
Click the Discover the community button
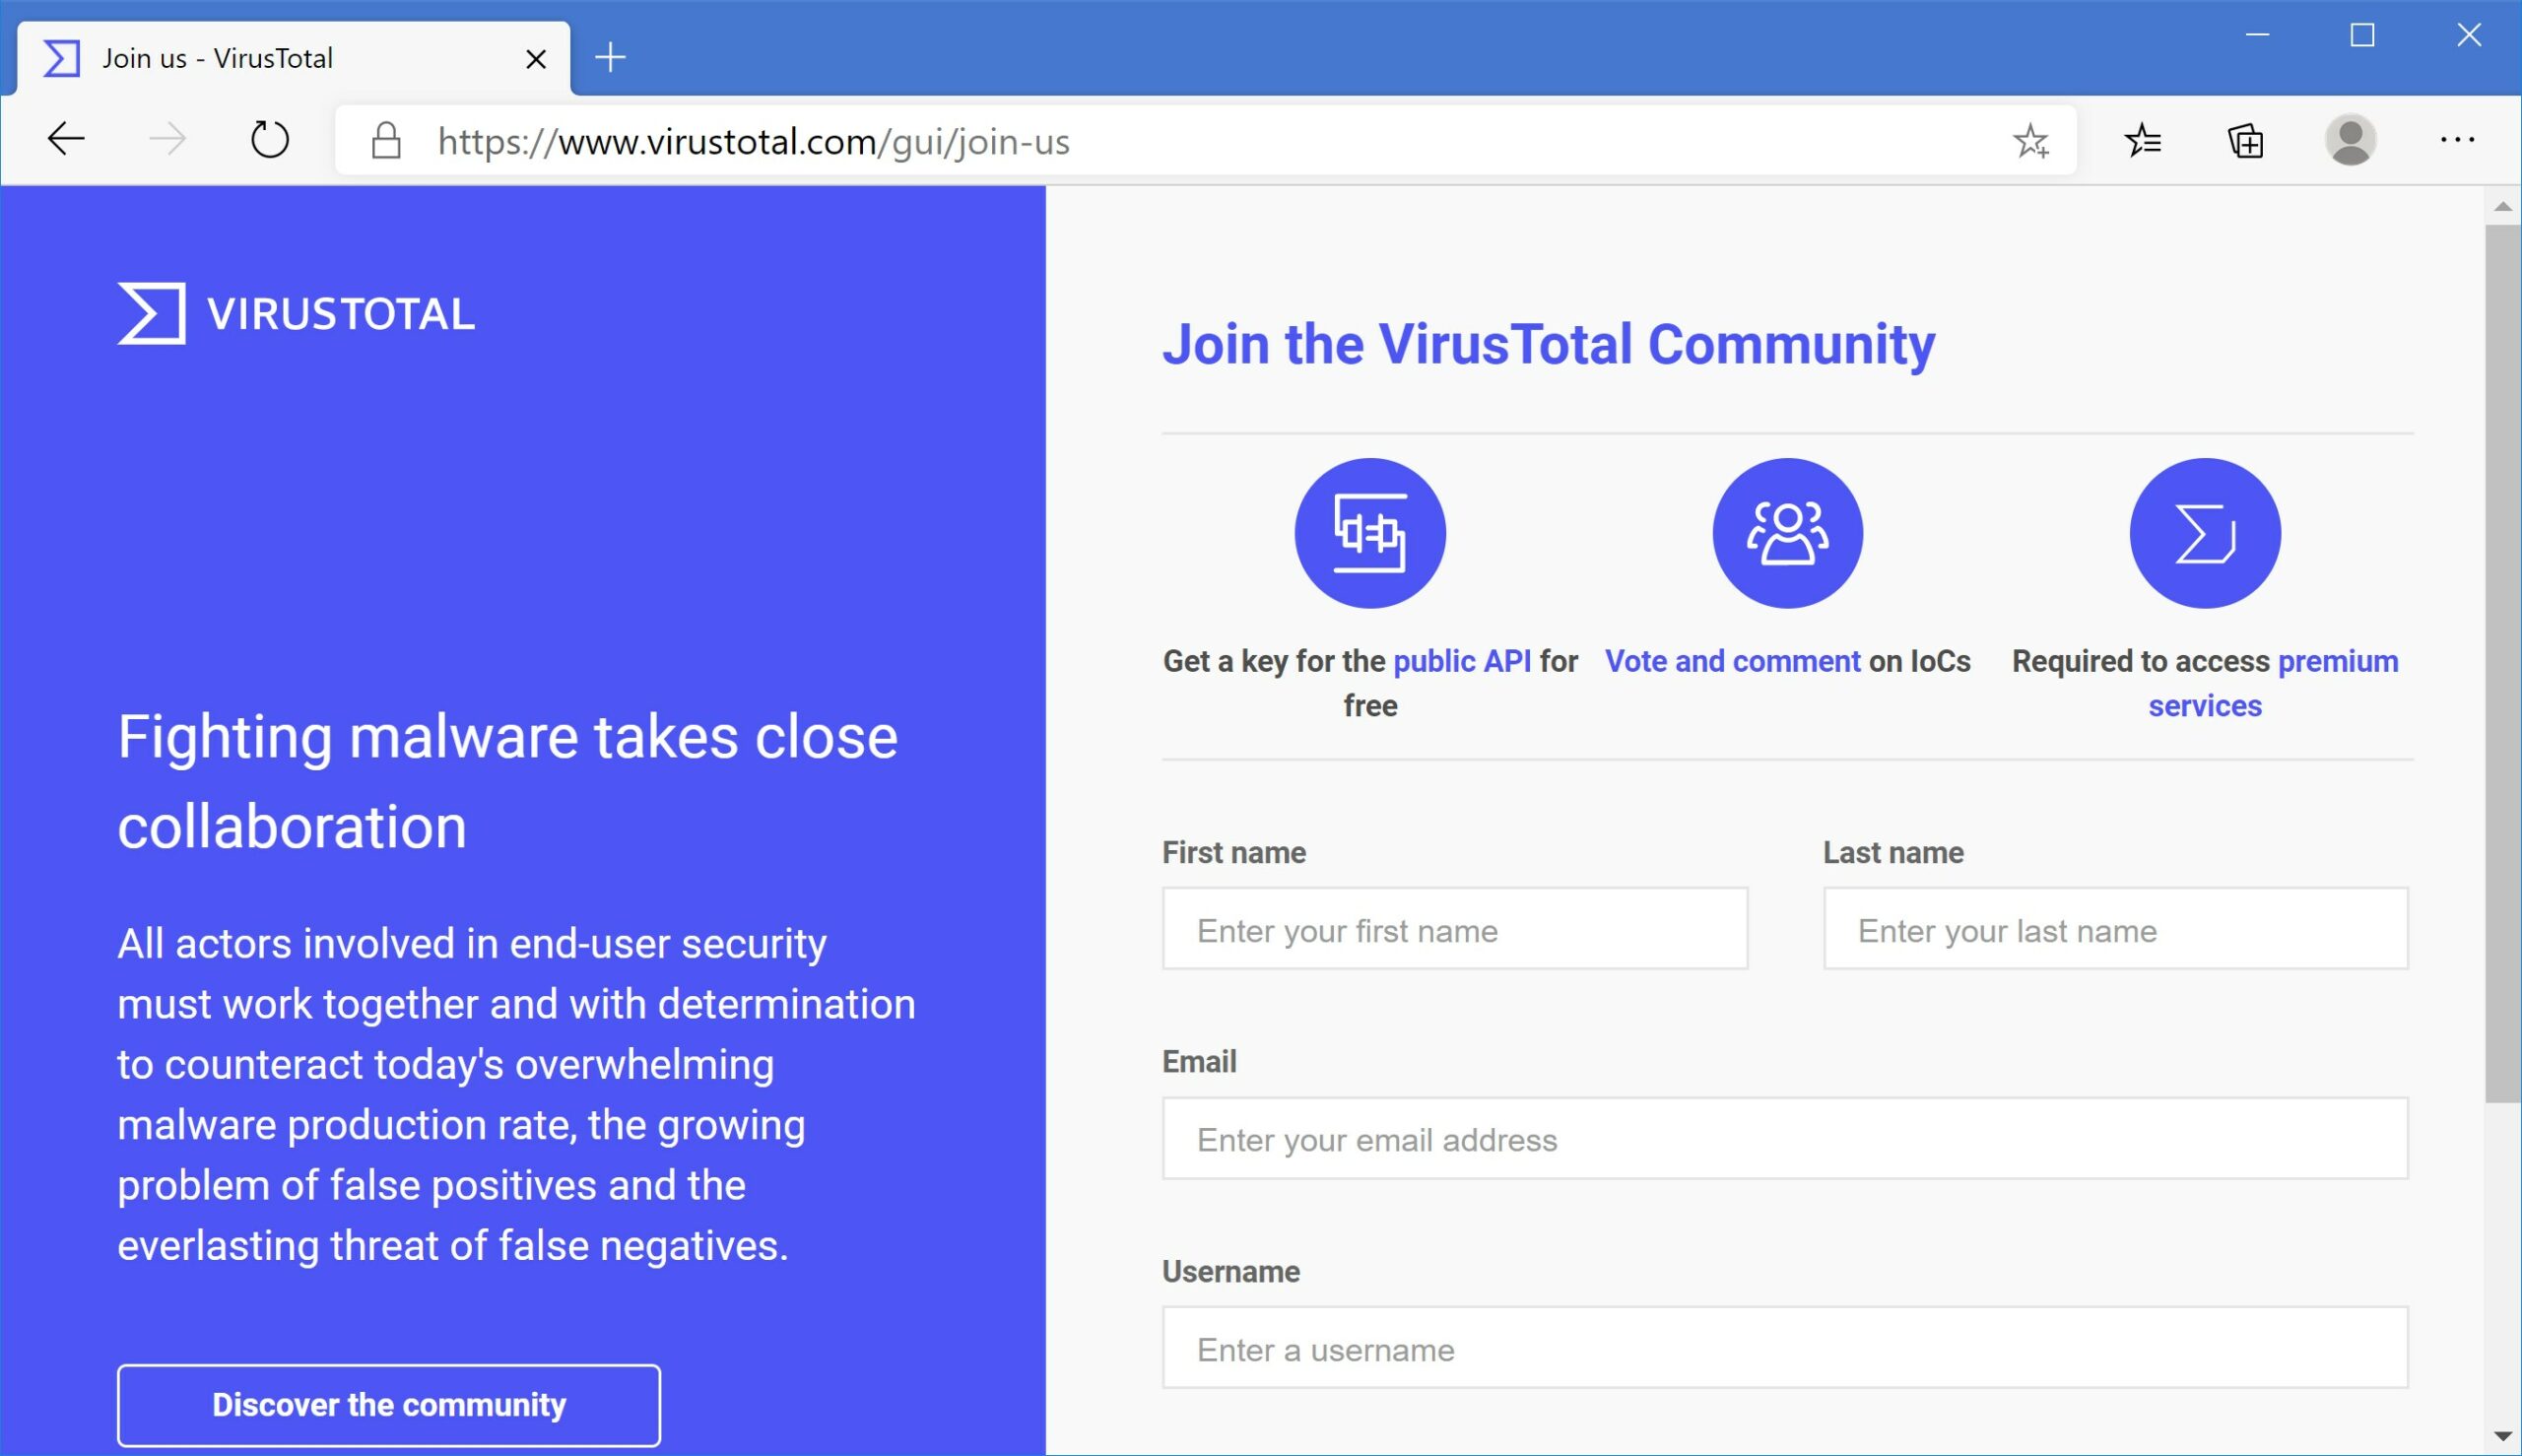point(389,1405)
